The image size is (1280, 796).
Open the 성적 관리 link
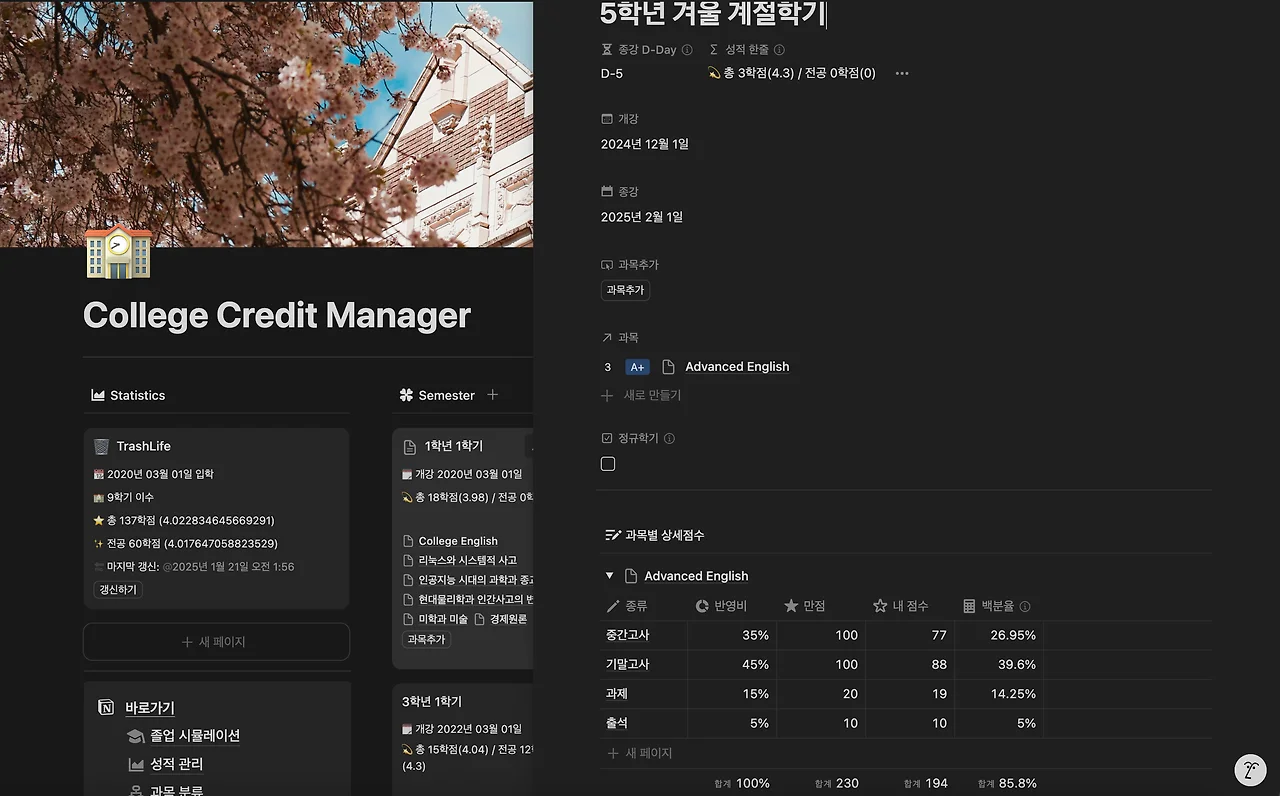177,764
